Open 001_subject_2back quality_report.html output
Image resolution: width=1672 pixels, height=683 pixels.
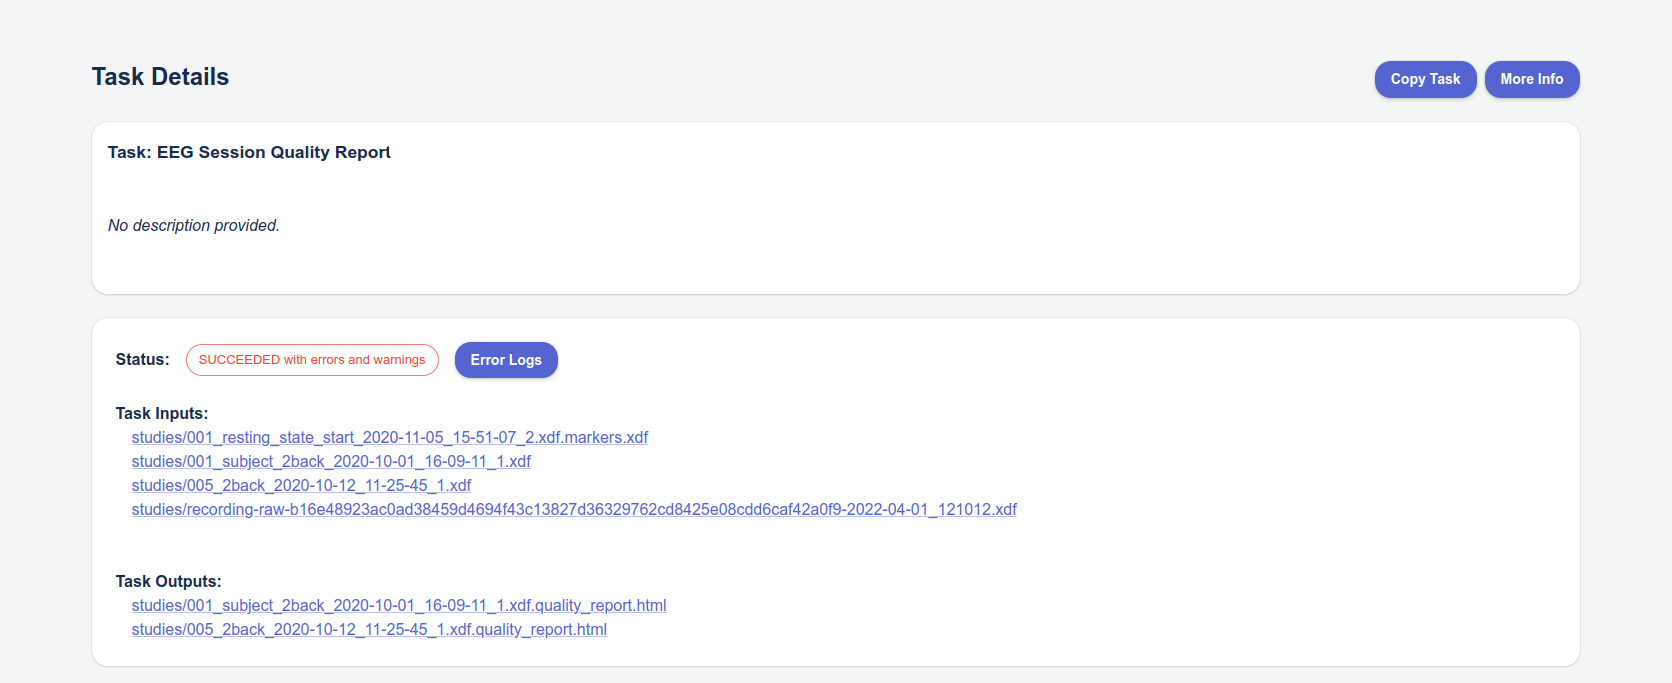tap(399, 605)
